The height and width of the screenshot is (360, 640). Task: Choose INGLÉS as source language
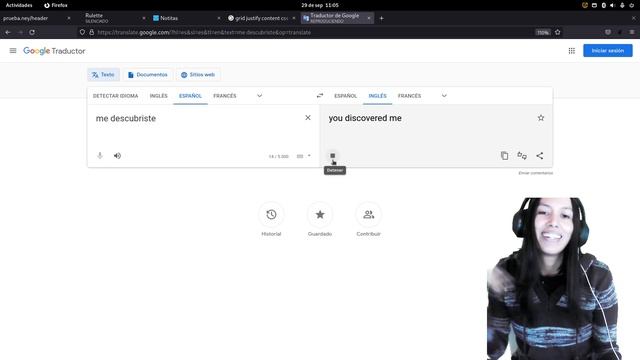158,96
